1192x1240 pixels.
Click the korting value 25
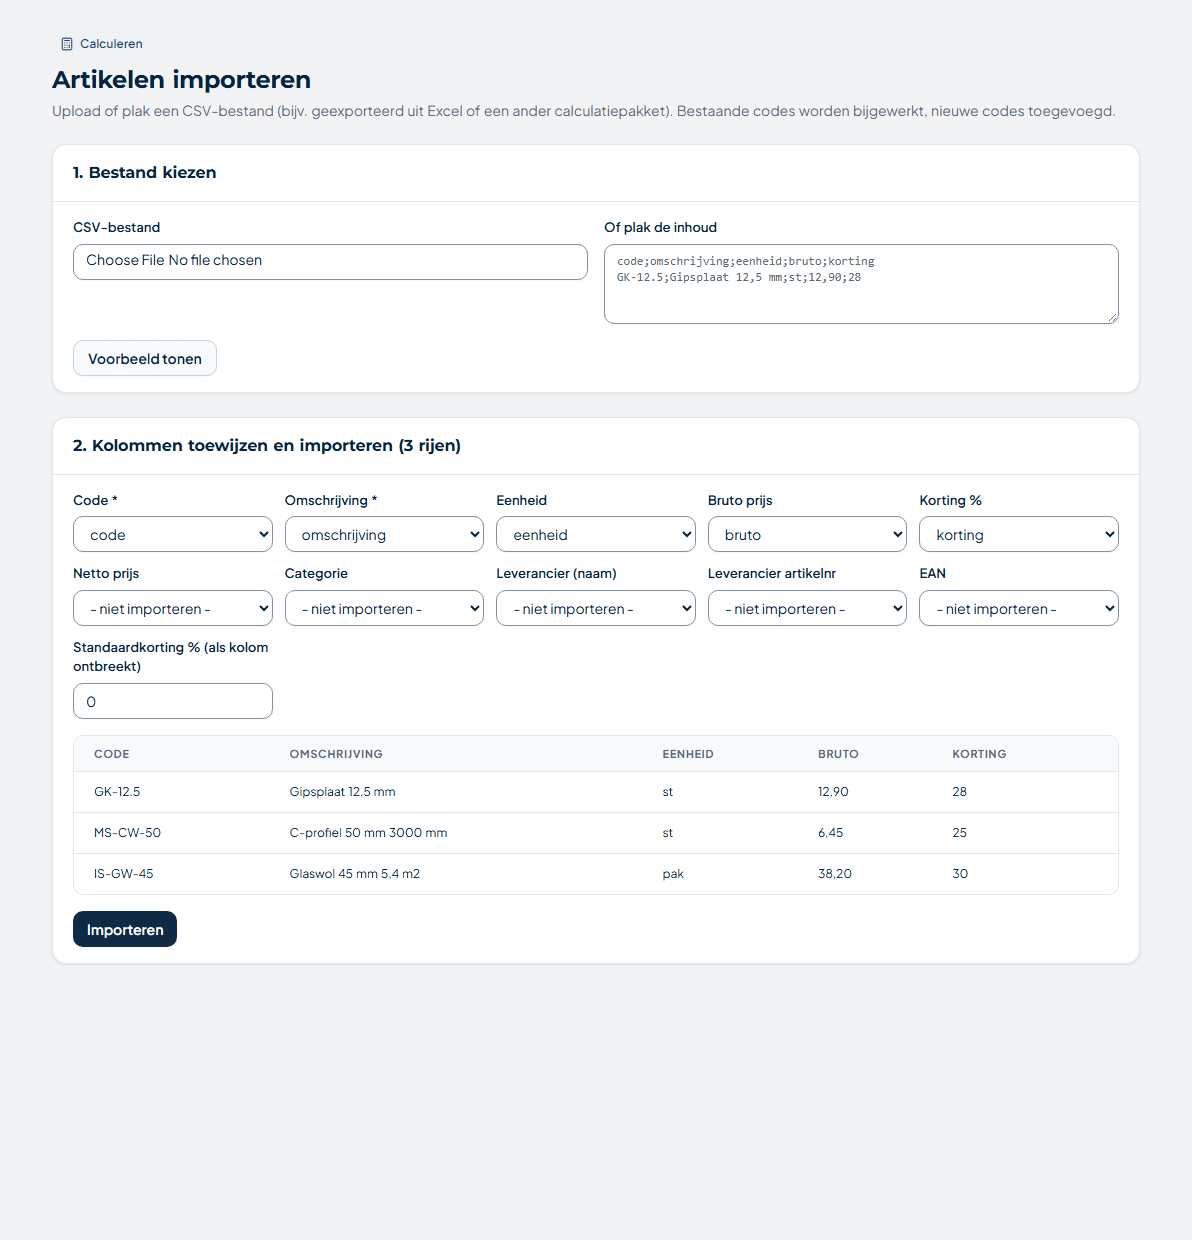click(x=959, y=833)
